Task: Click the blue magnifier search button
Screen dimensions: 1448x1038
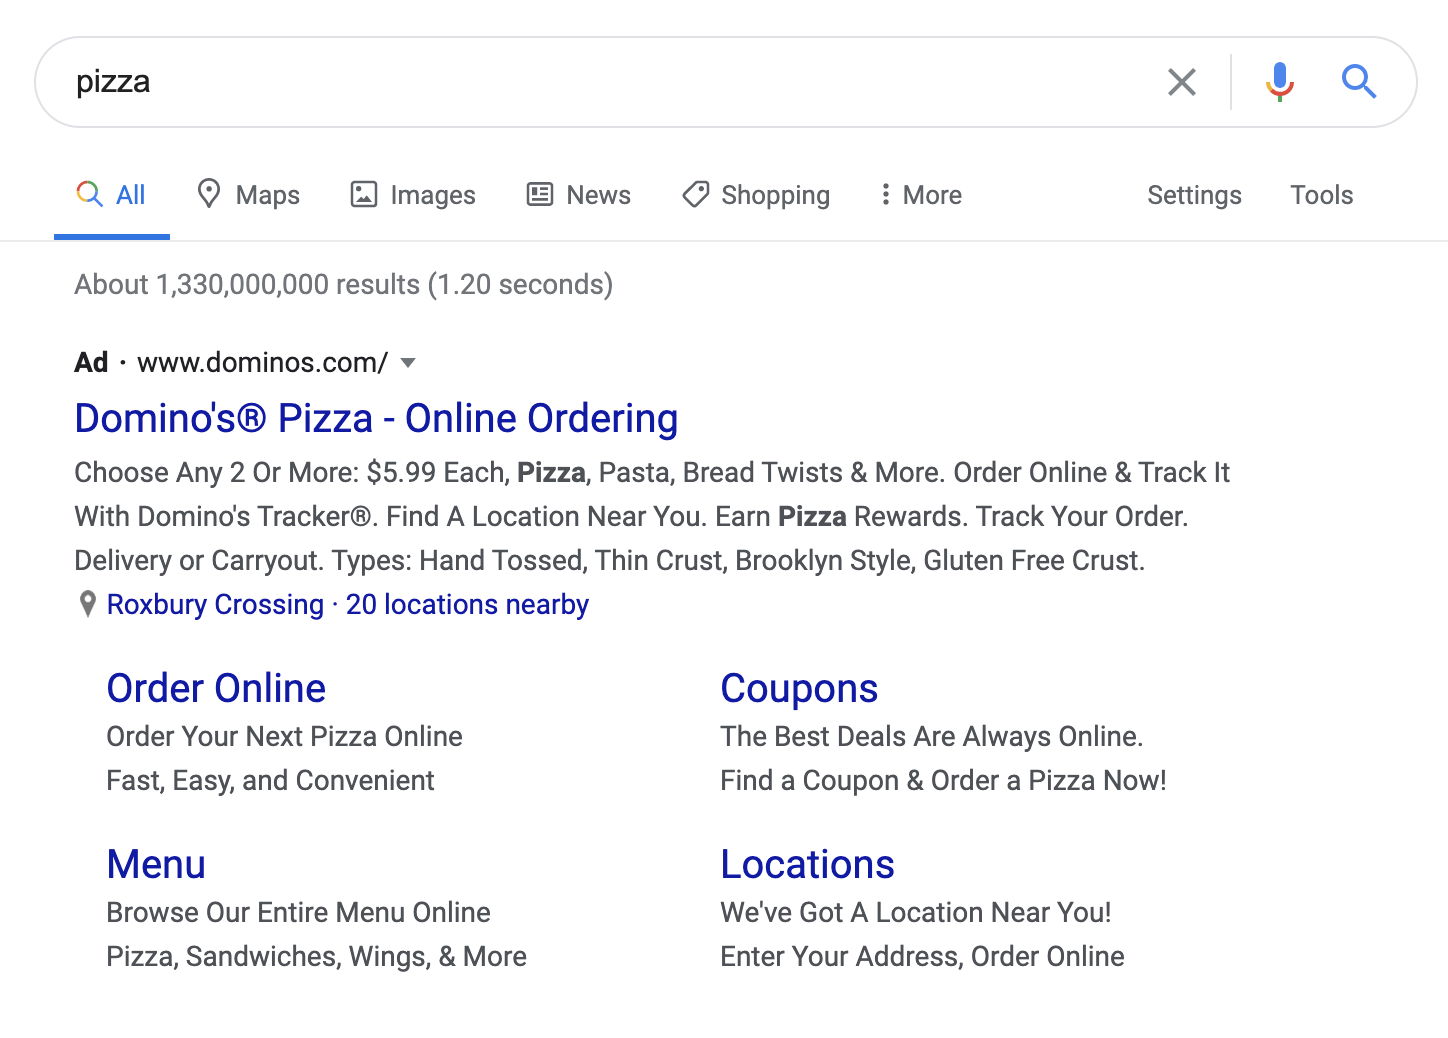Action: click(1359, 81)
